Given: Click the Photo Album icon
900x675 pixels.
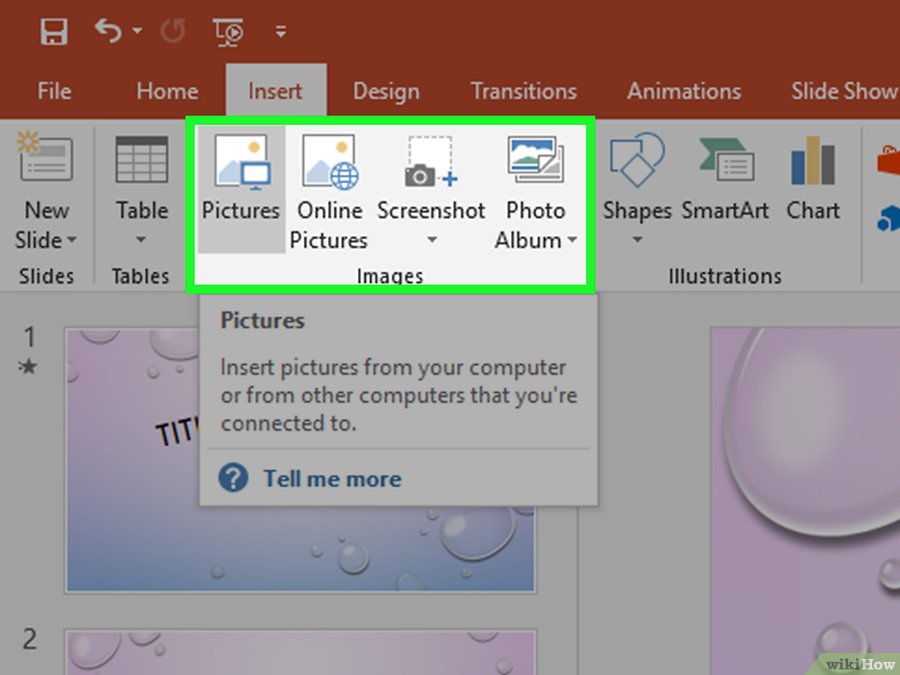Looking at the screenshot, I should click(x=536, y=160).
